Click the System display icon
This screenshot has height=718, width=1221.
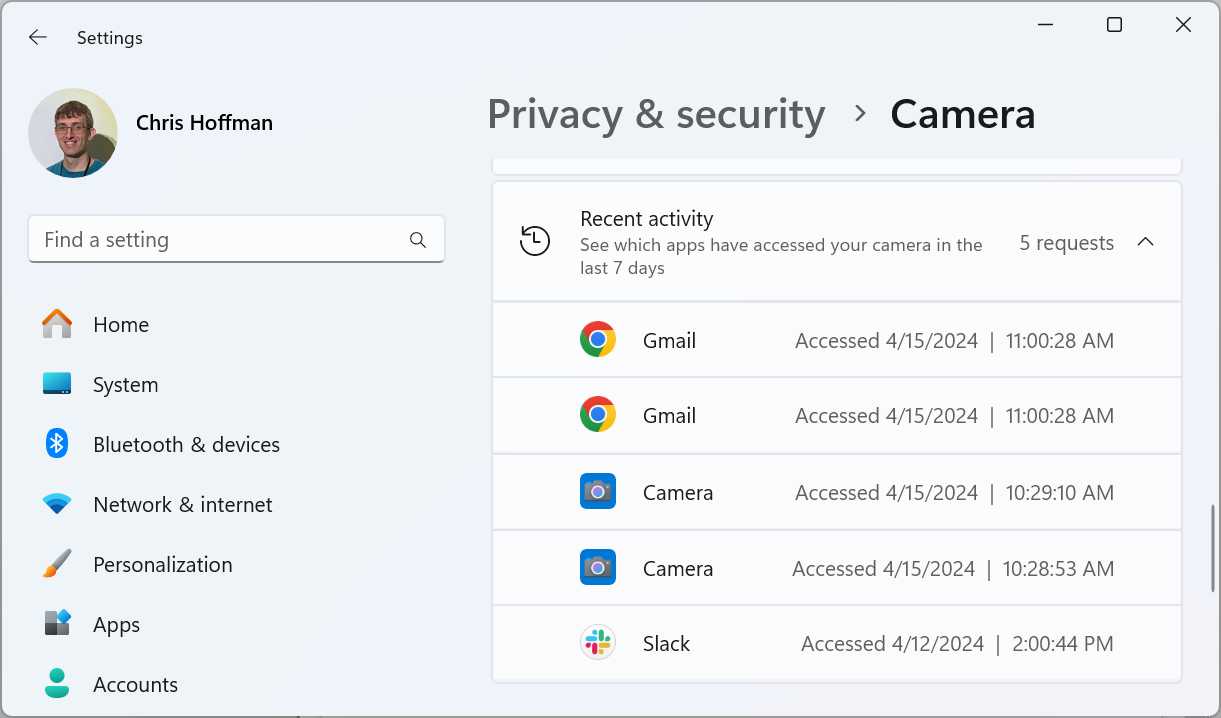click(x=57, y=384)
